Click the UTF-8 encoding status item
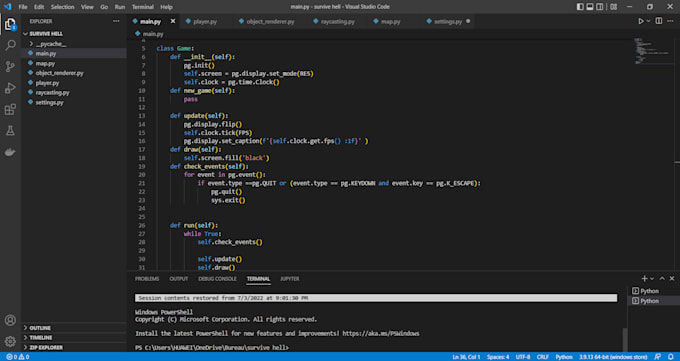This screenshot has width=680, height=361. tap(523, 357)
